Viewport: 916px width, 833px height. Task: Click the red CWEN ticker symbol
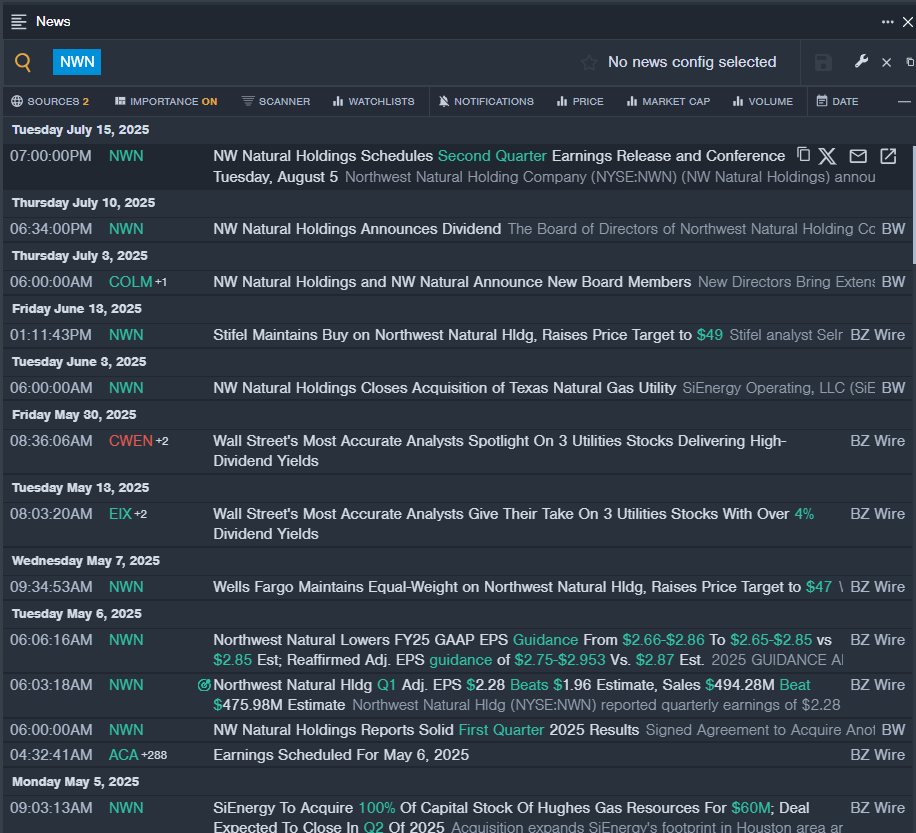pos(130,441)
